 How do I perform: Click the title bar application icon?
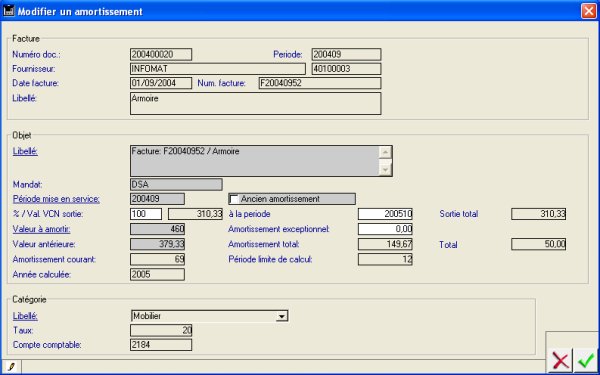point(9,11)
